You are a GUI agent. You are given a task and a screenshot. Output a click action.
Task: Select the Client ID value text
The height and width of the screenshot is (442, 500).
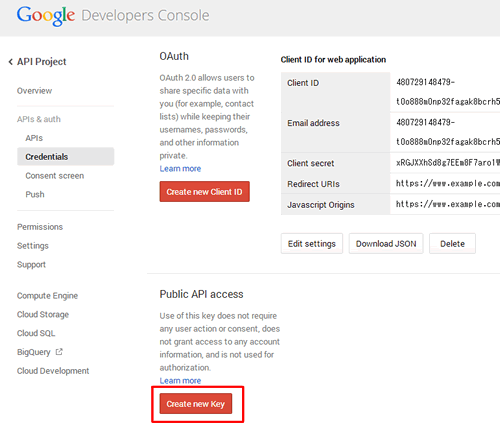pyautogui.click(x=448, y=92)
